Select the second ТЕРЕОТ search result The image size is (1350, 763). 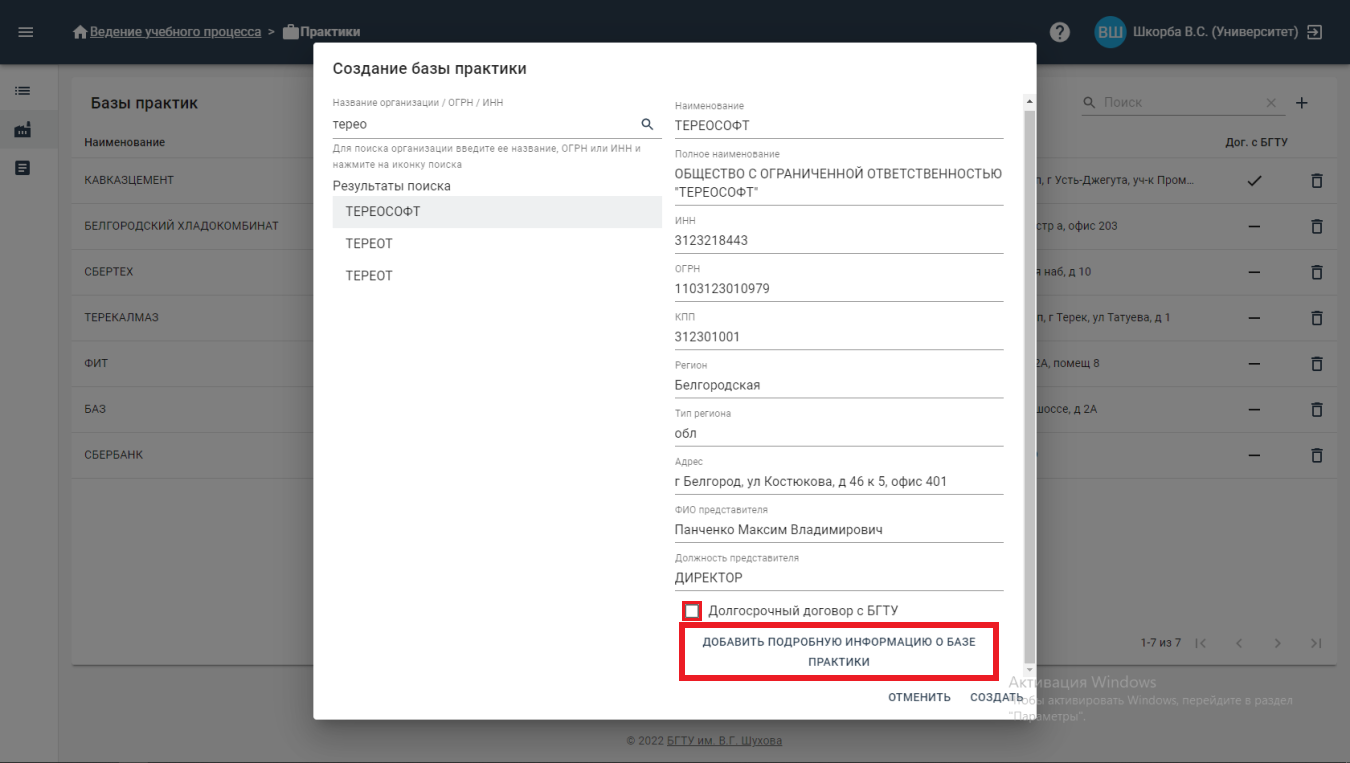click(497, 276)
